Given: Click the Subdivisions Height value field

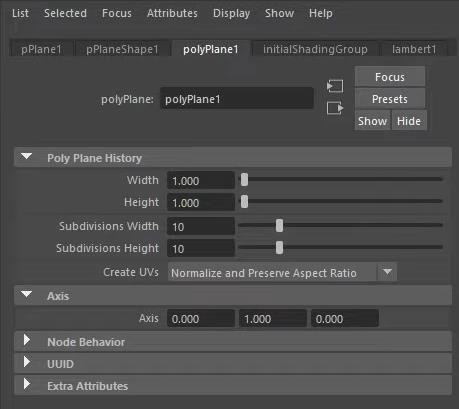Looking at the screenshot, I should [x=201, y=248].
